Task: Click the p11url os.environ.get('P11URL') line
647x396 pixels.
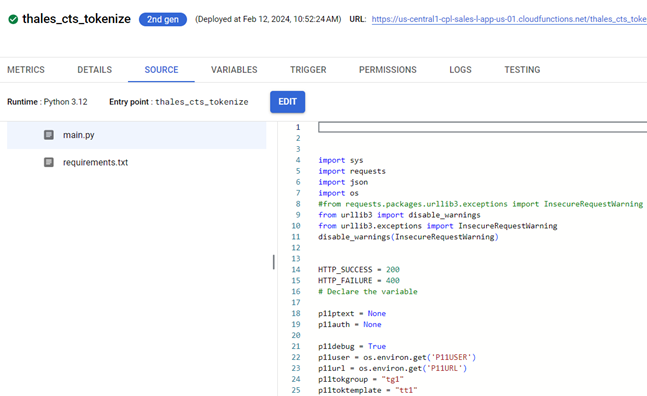Action: click(x=392, y=368)
